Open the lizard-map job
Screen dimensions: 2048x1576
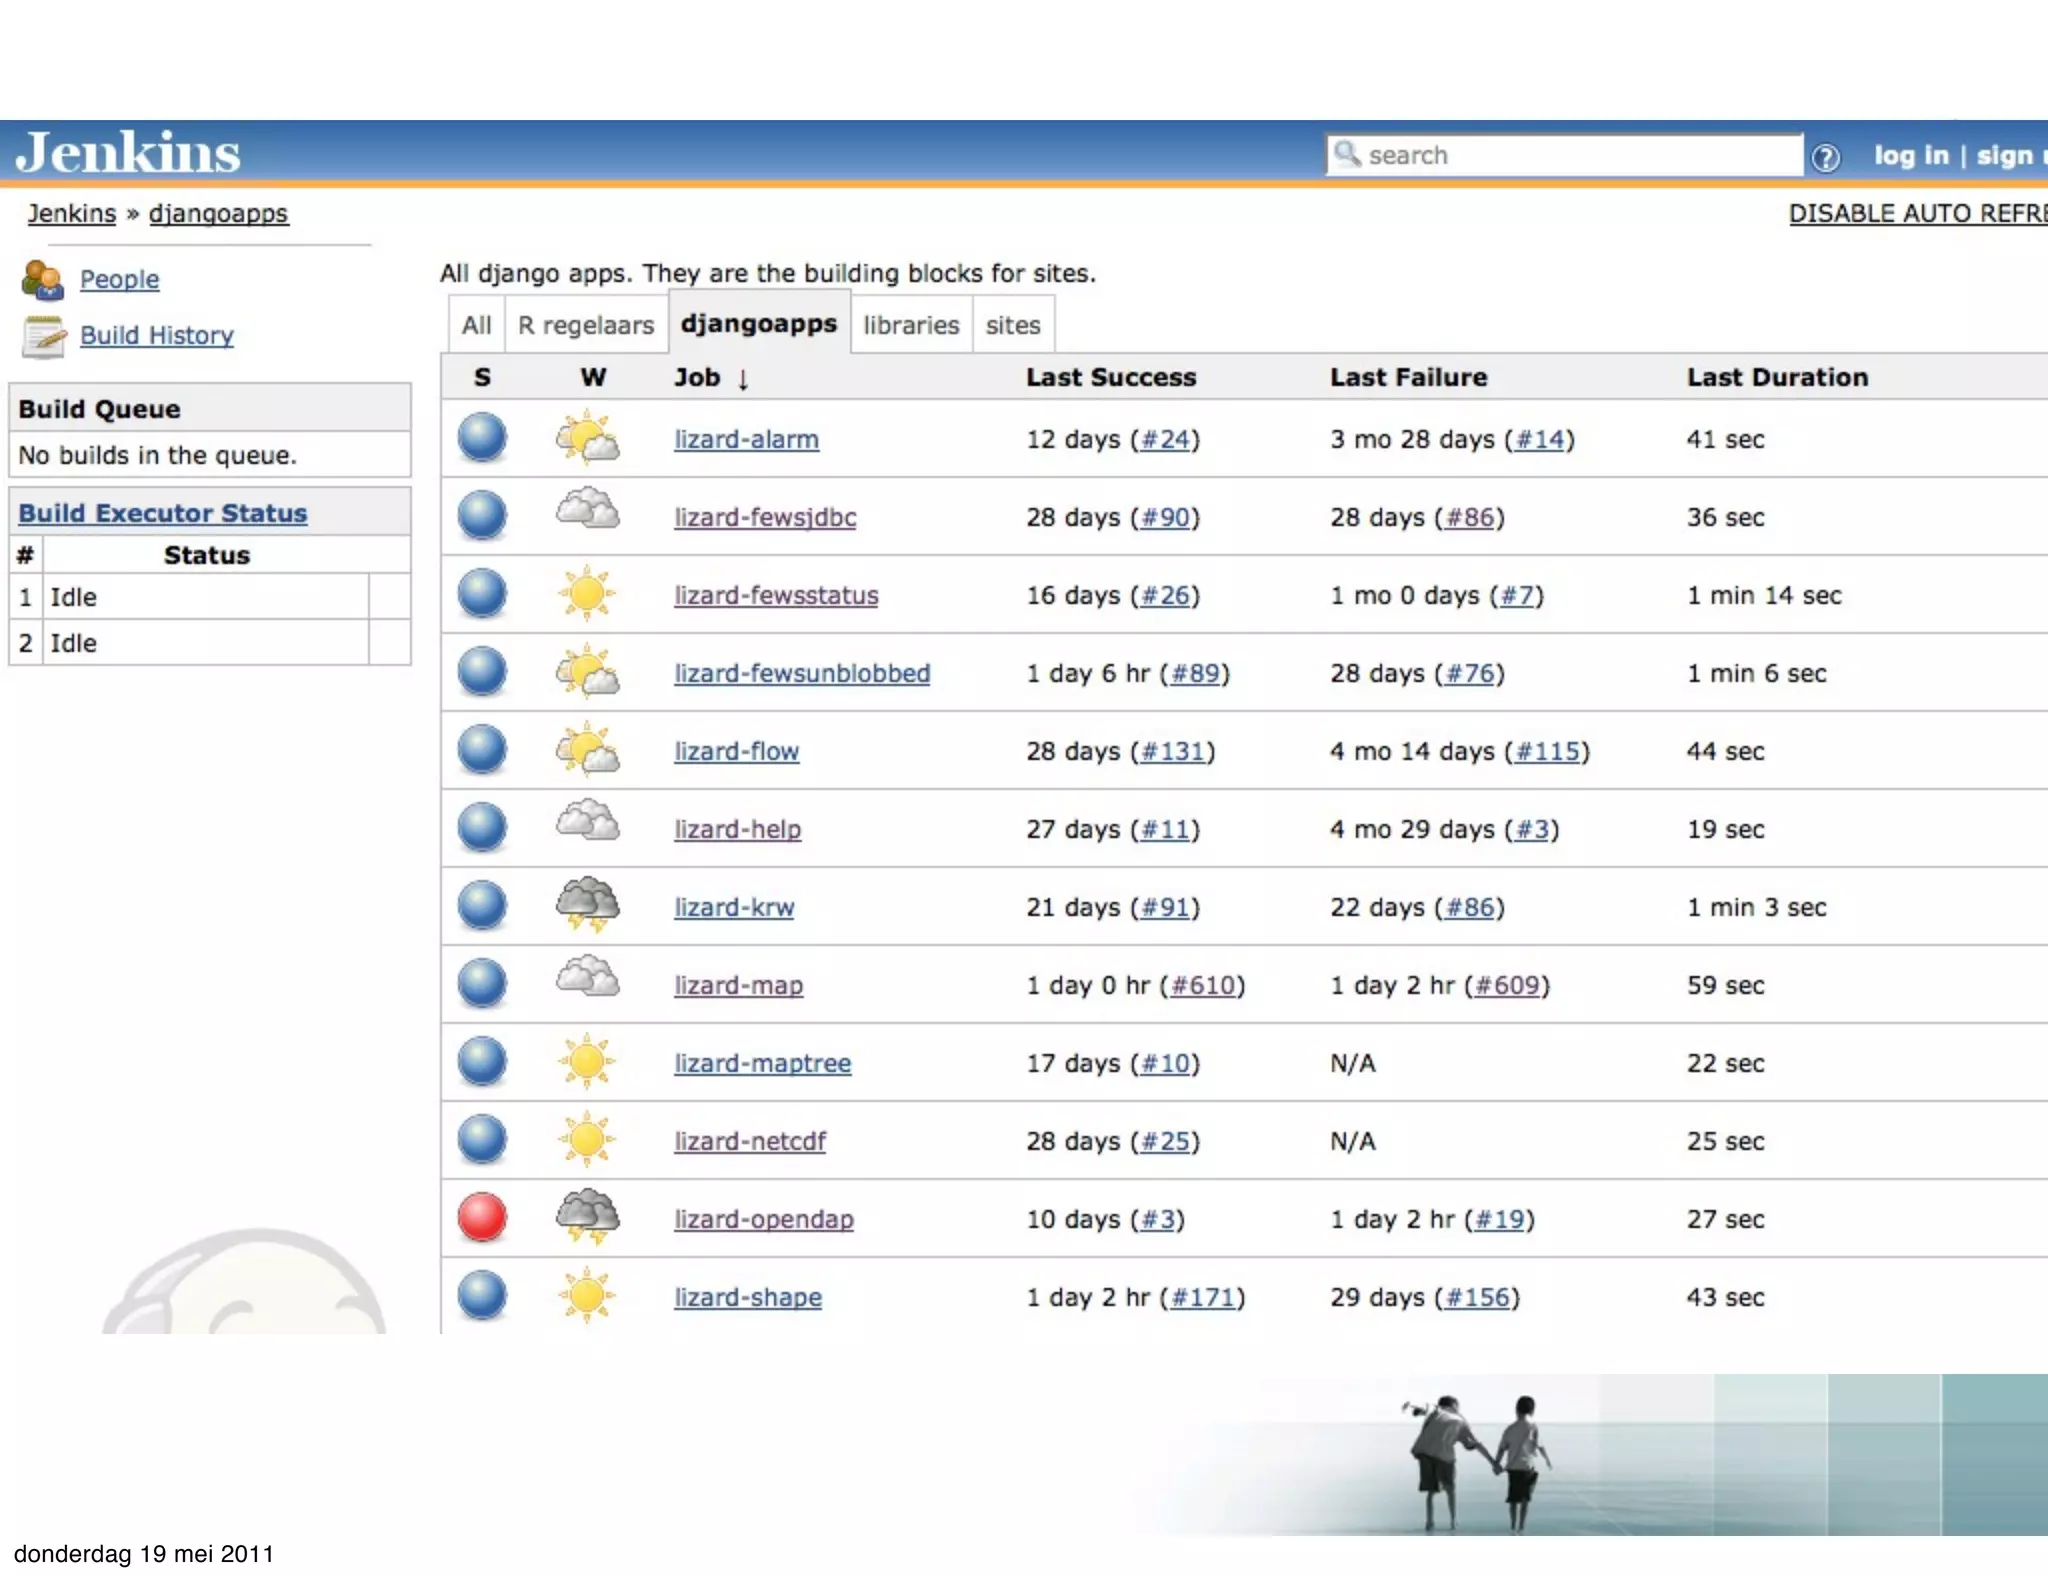pos(738,985)
